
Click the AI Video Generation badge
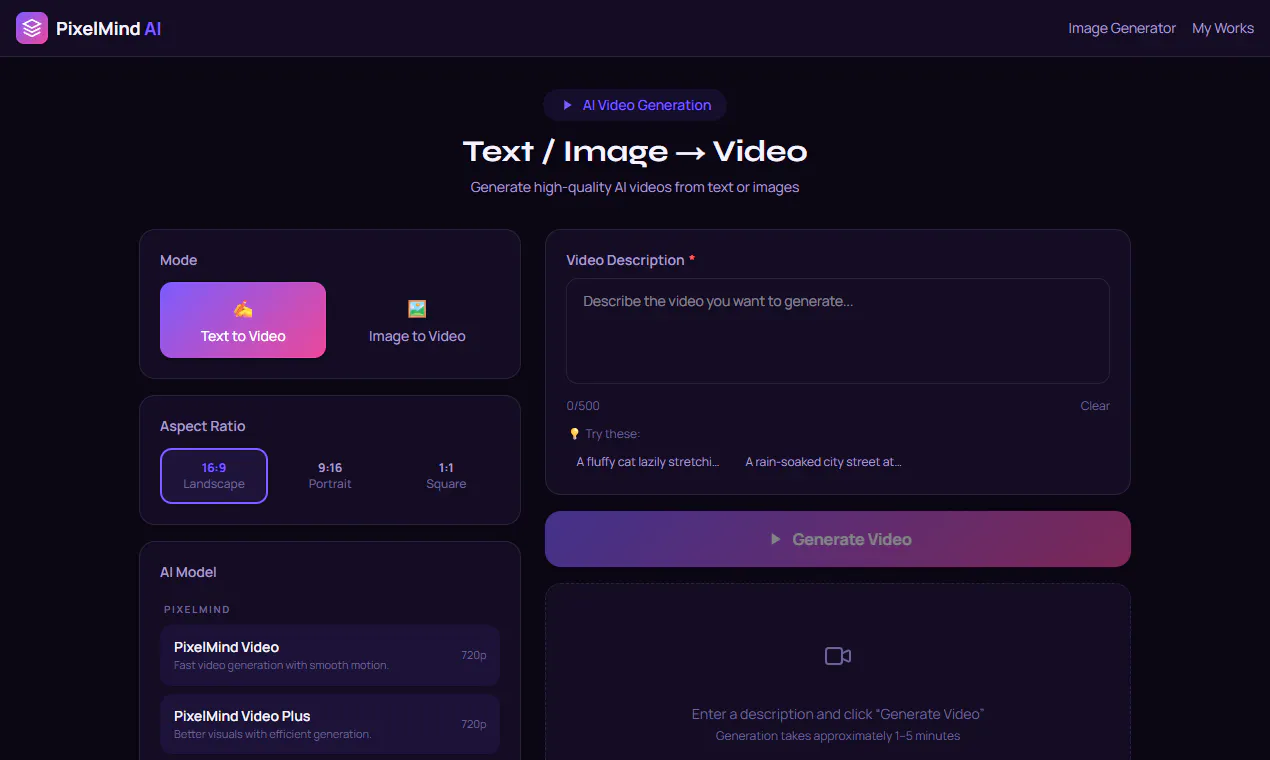635,105
